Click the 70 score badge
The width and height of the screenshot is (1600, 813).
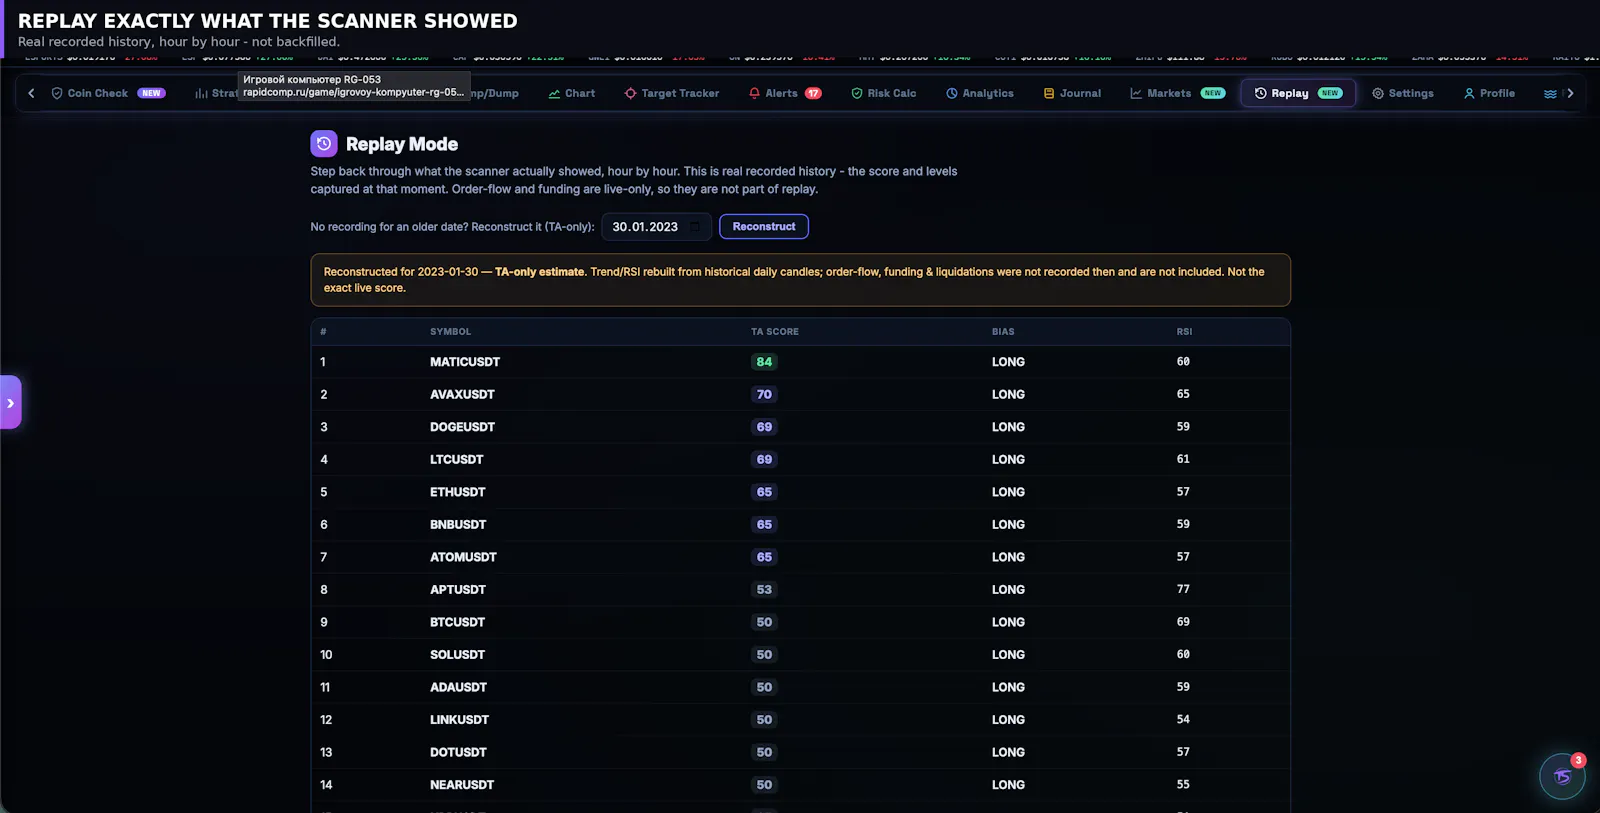point(764,395)
